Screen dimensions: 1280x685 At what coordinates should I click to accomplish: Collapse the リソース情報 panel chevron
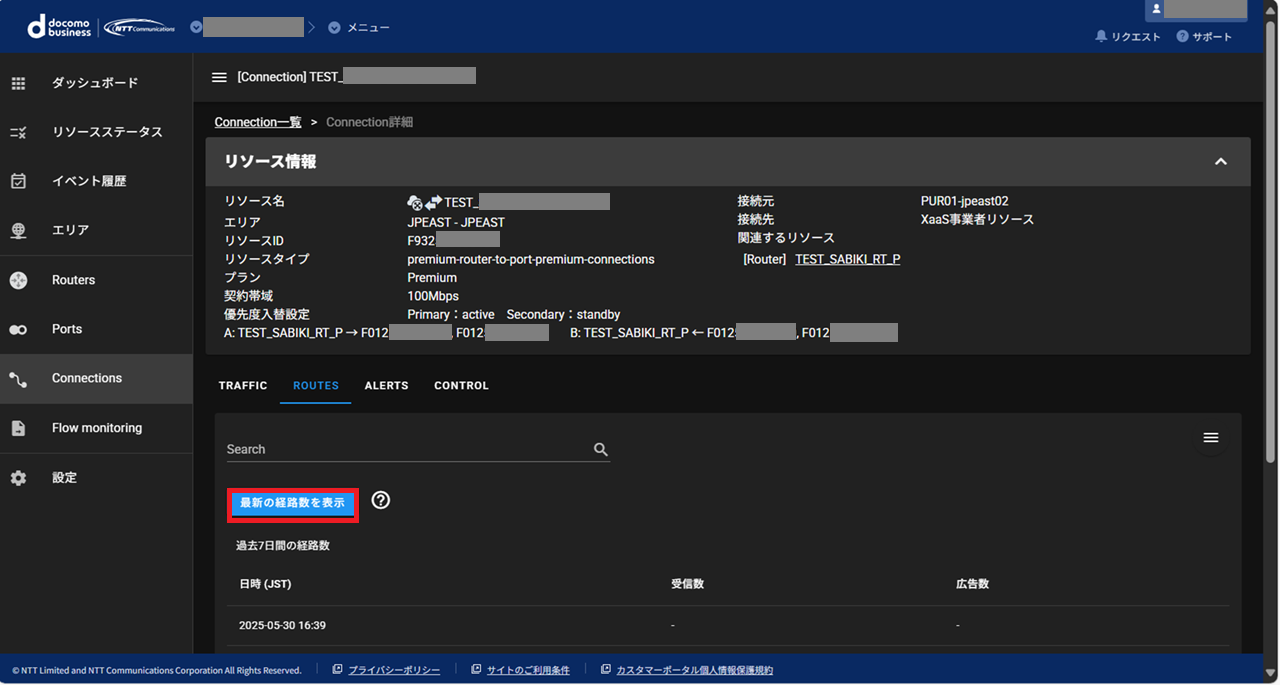[1220, 162]
